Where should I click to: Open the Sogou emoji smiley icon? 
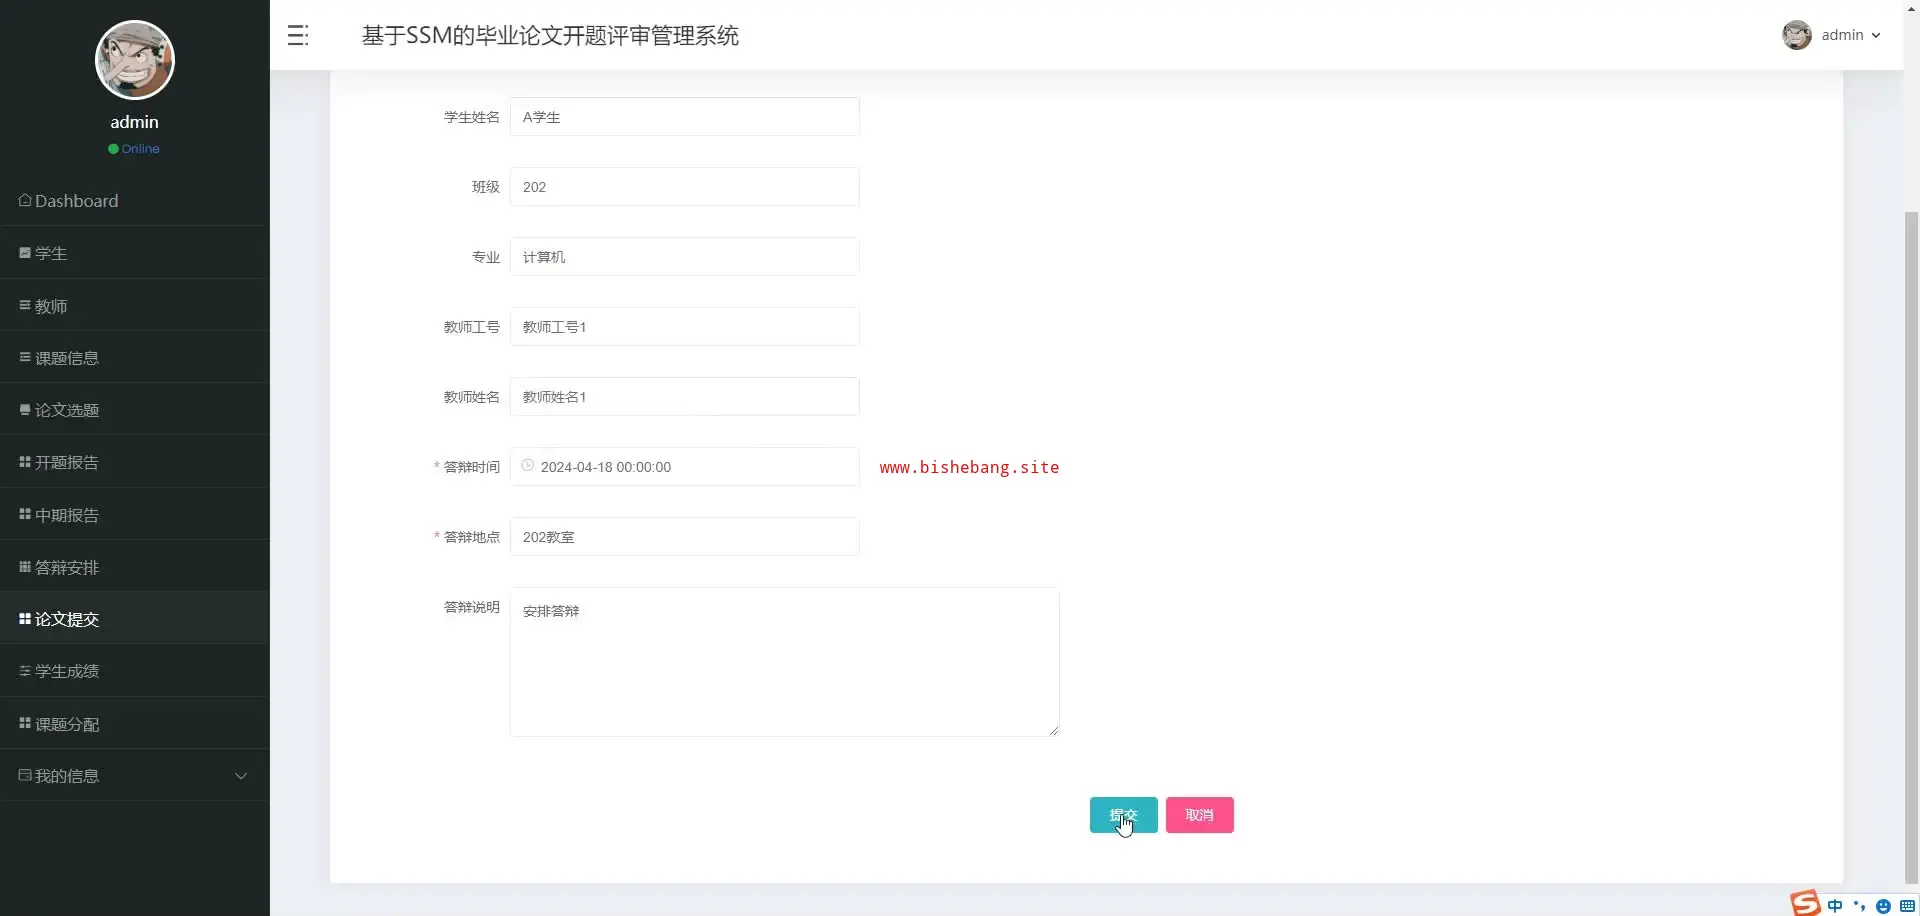click(1883, 906)
